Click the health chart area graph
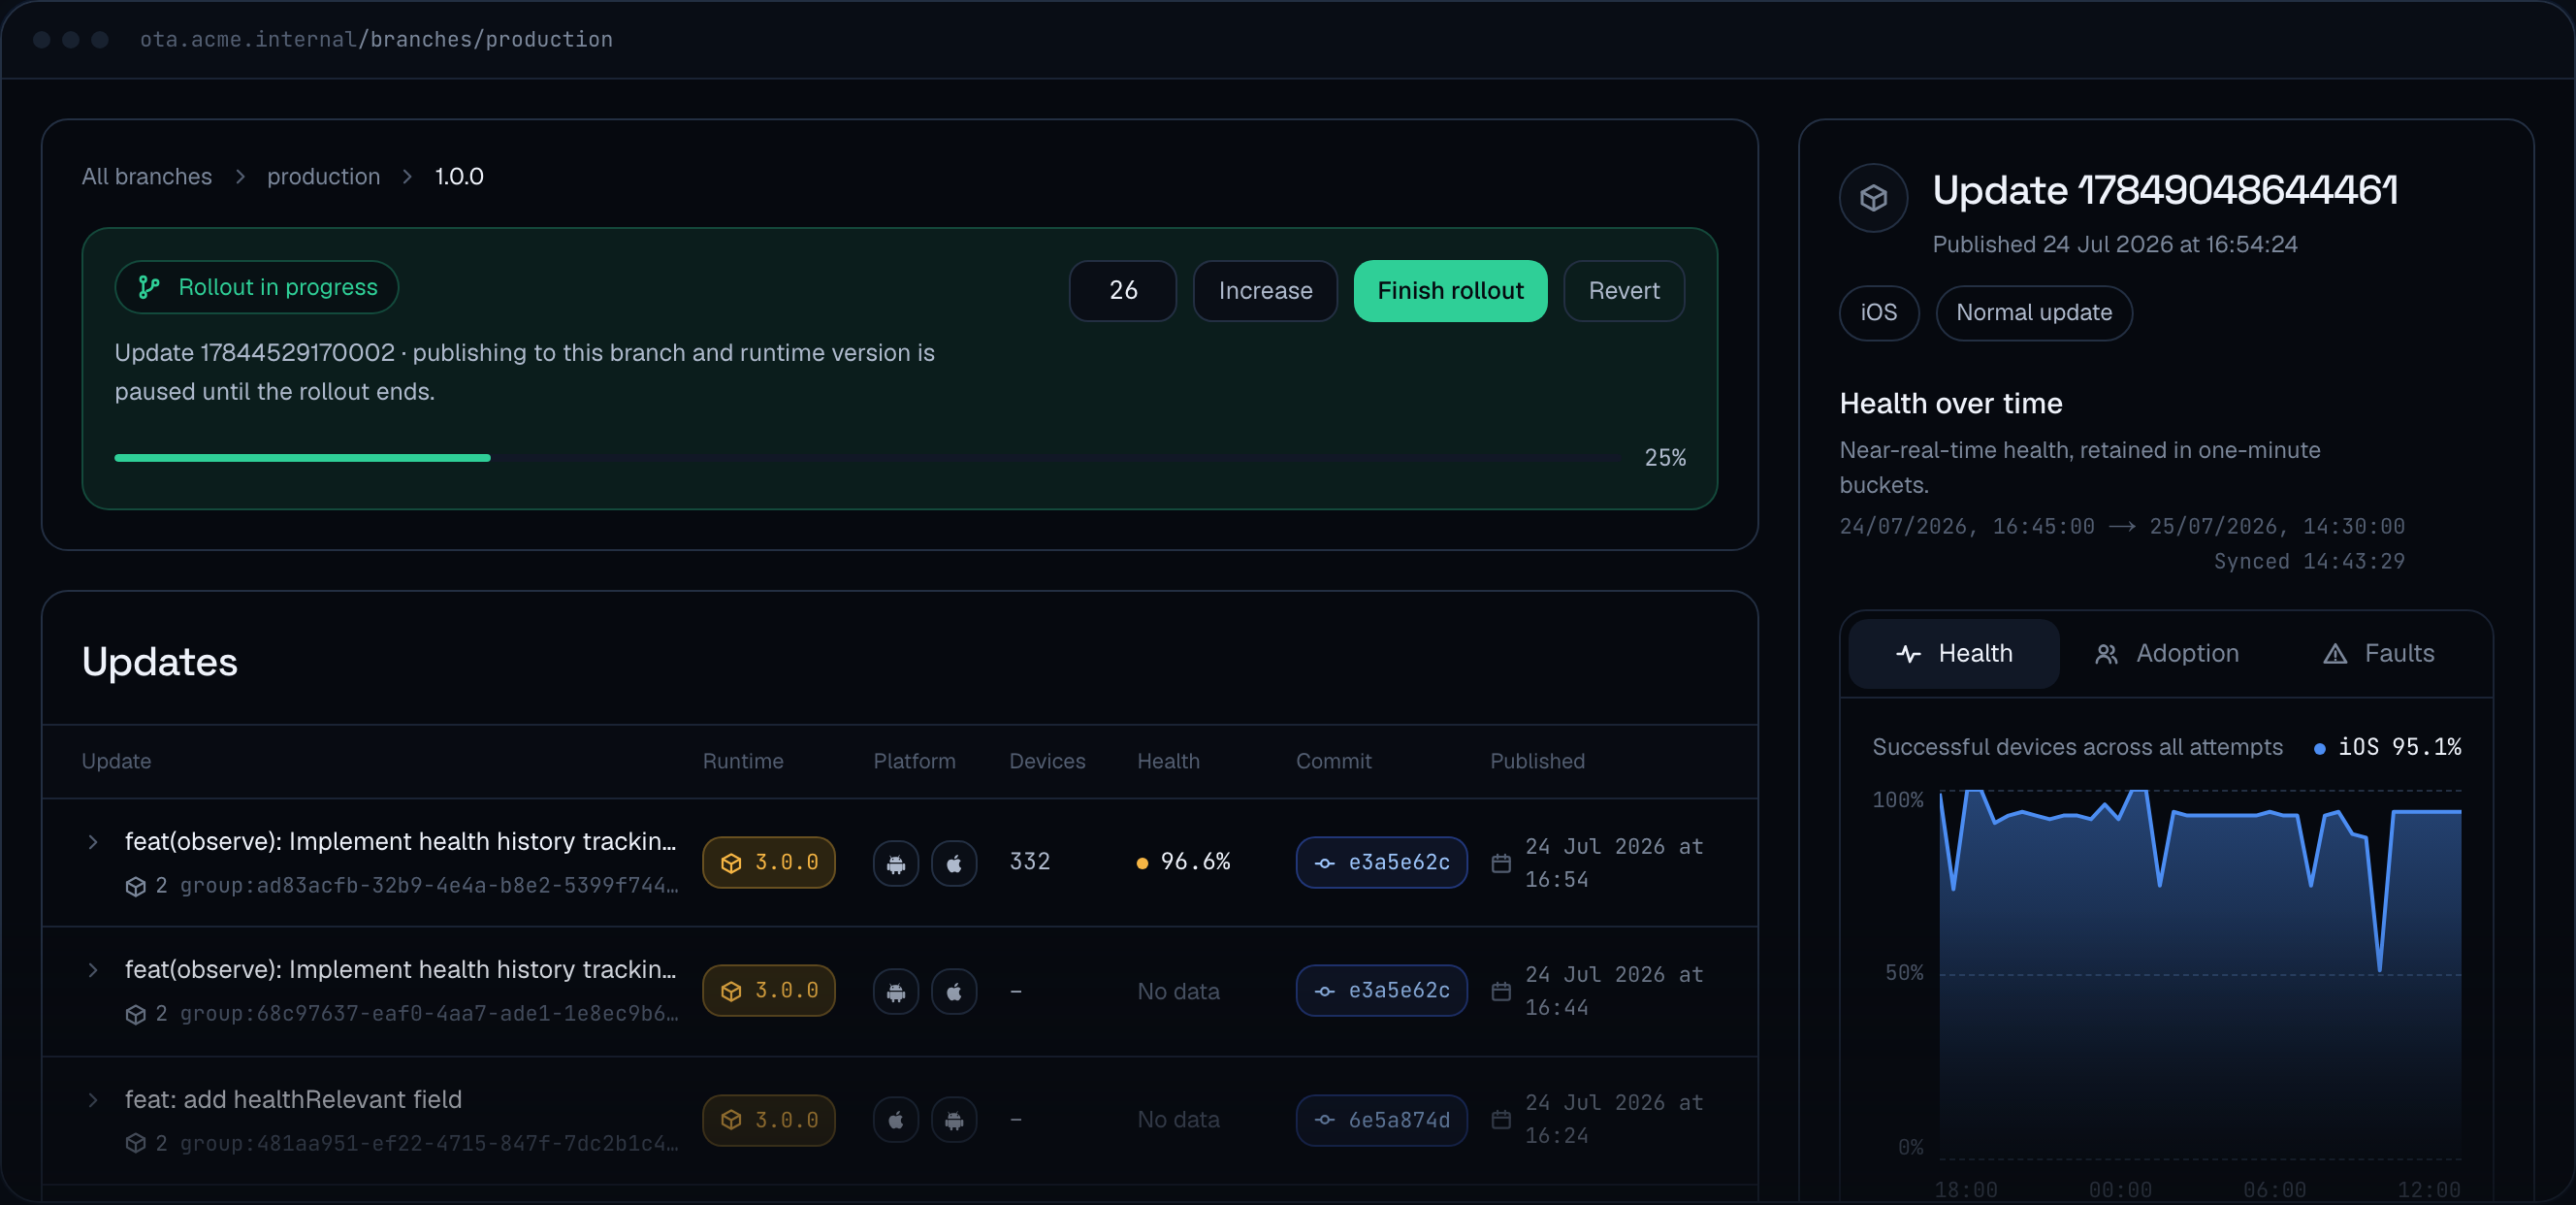Image resolution: width=2576 pixels, height=1205 pixels. click(x=2200, y=975)
